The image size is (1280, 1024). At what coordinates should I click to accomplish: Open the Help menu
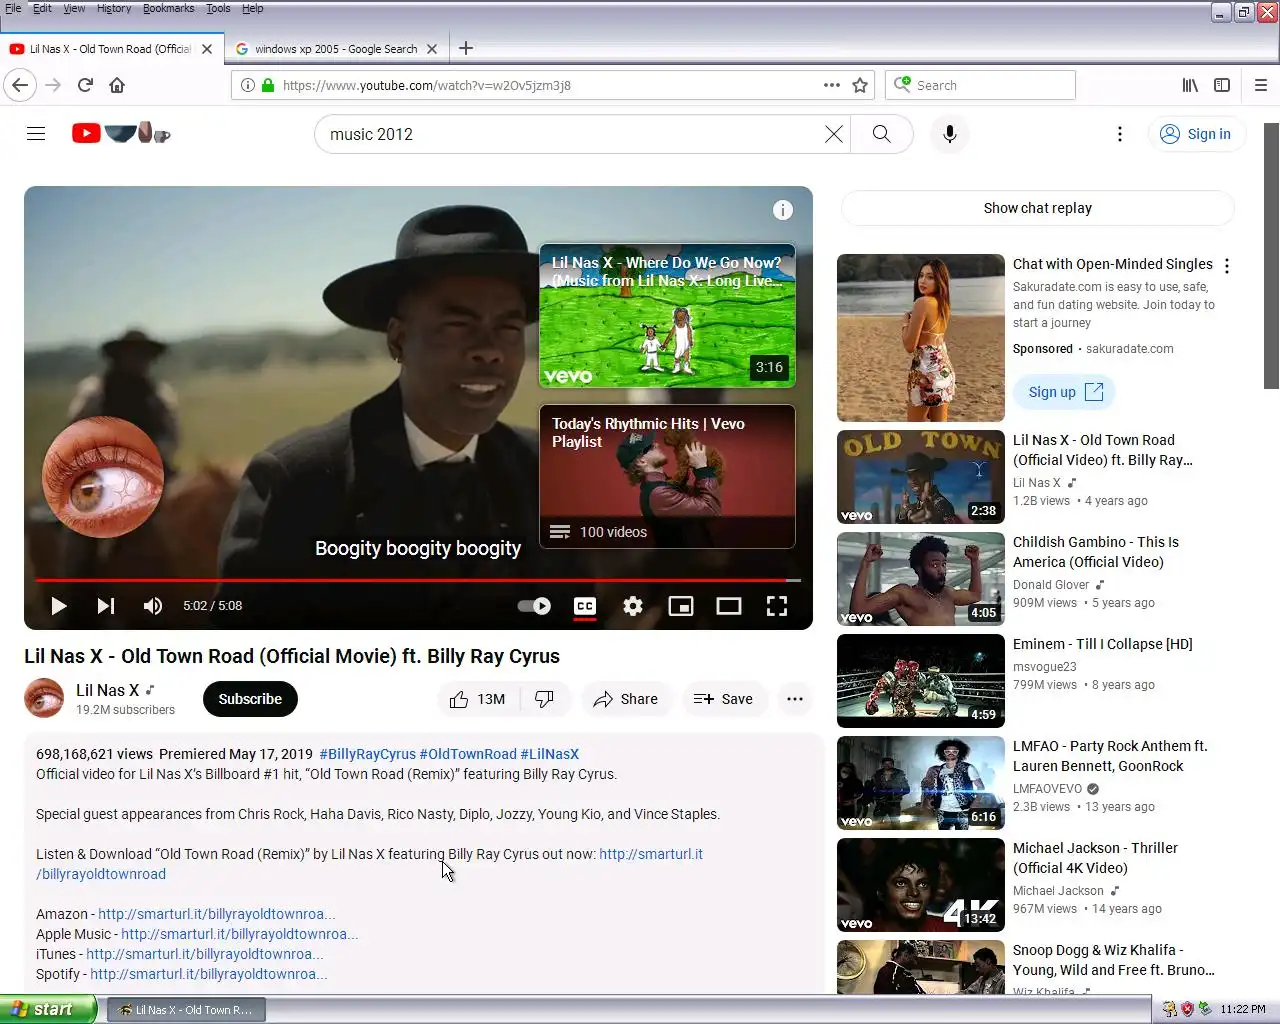253,8
